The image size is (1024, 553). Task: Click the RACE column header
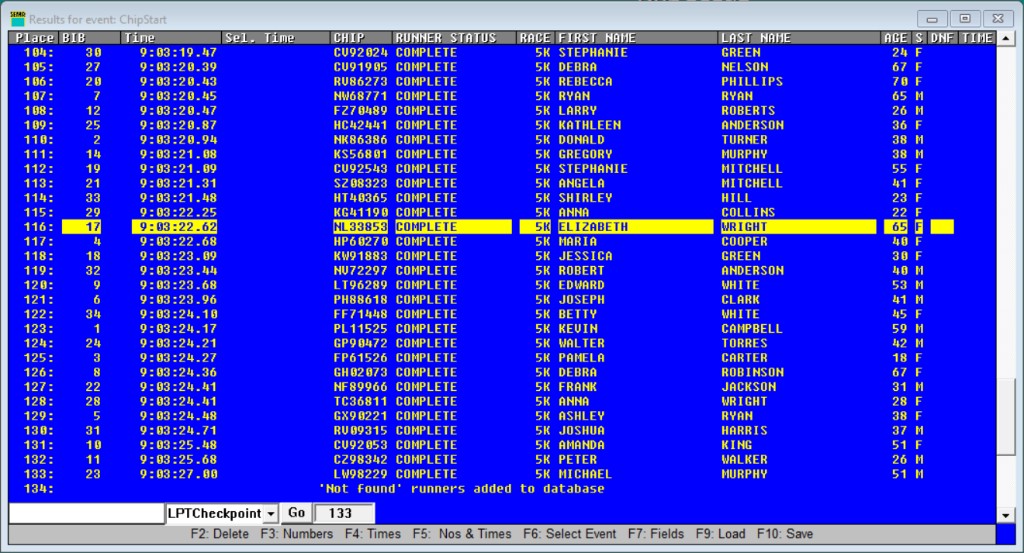point(535,38)
